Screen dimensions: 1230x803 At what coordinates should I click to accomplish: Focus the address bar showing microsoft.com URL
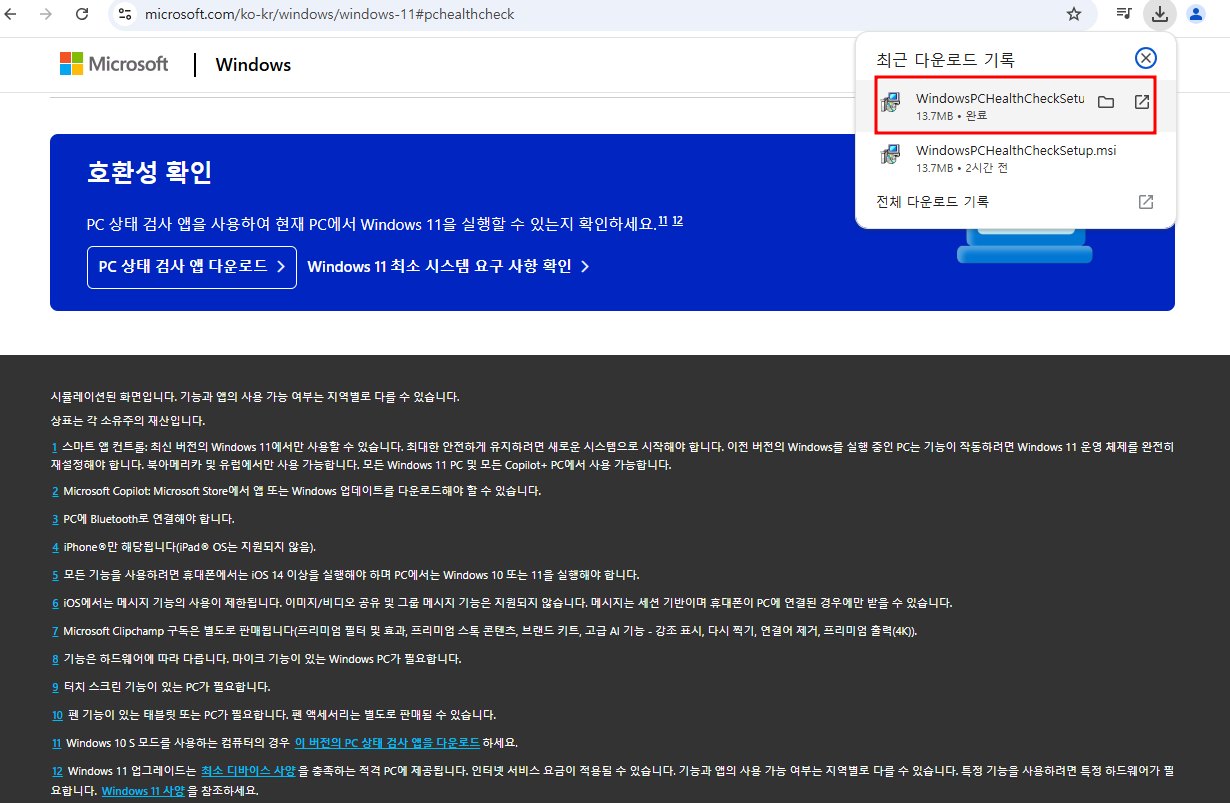pos(600,14)
